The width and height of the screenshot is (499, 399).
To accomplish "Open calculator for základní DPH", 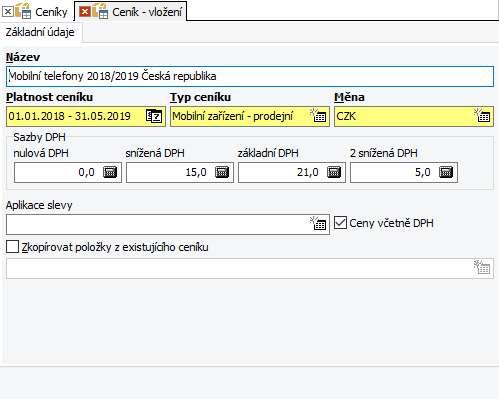I will pos(334,172).
